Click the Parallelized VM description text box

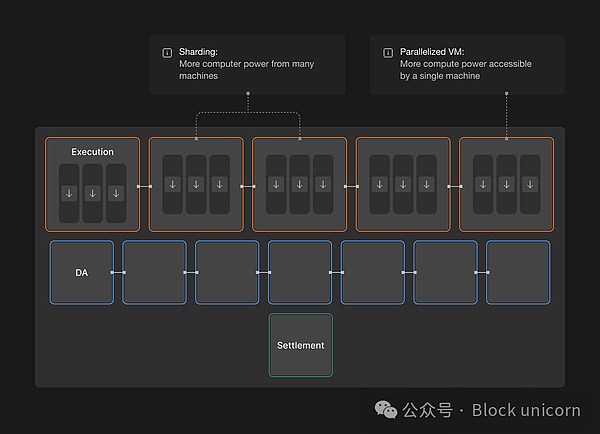click(x=467, y=64)
